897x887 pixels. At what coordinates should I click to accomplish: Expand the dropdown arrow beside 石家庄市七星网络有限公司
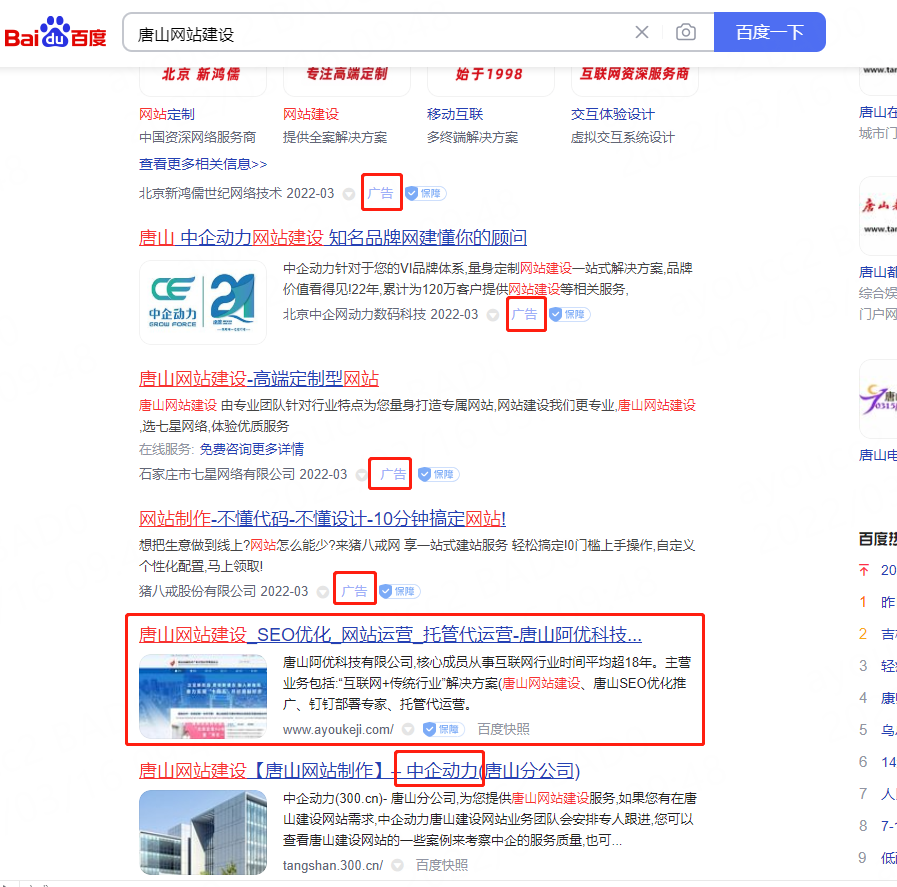(x=362, y=475)
